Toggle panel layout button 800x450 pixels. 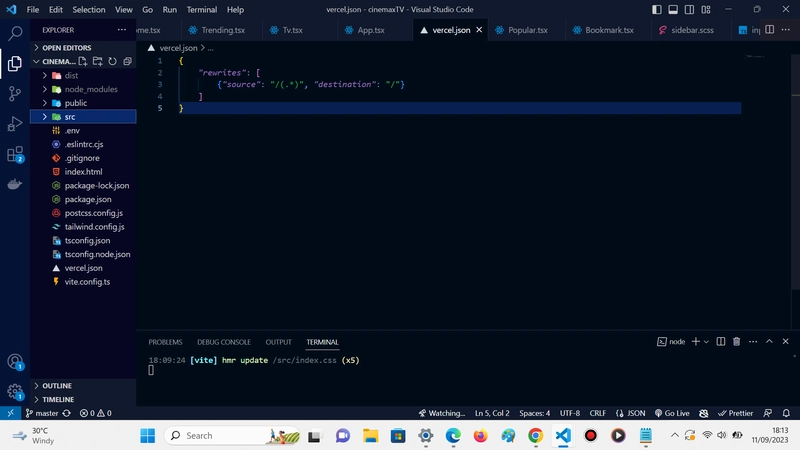[673, 9]
